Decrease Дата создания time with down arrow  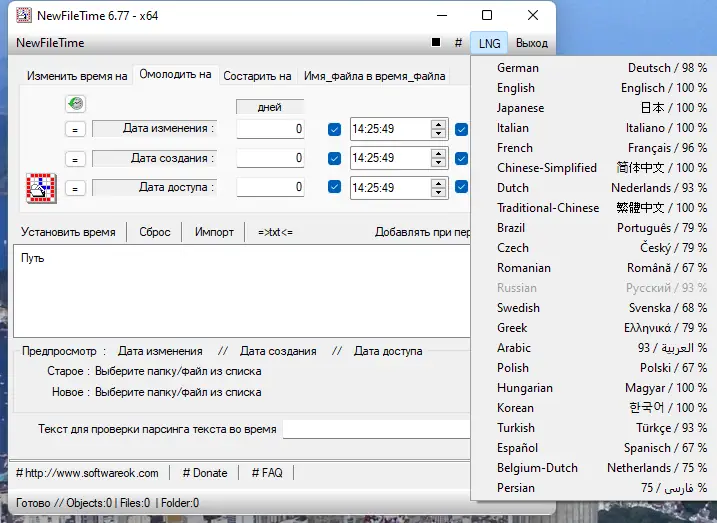(439, 162)
